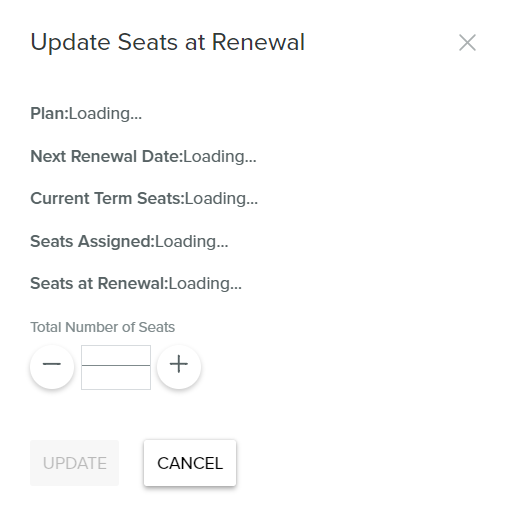Select the 'Seats Assigned:' label
The image size is (511, 513).
tap(93, 241)
